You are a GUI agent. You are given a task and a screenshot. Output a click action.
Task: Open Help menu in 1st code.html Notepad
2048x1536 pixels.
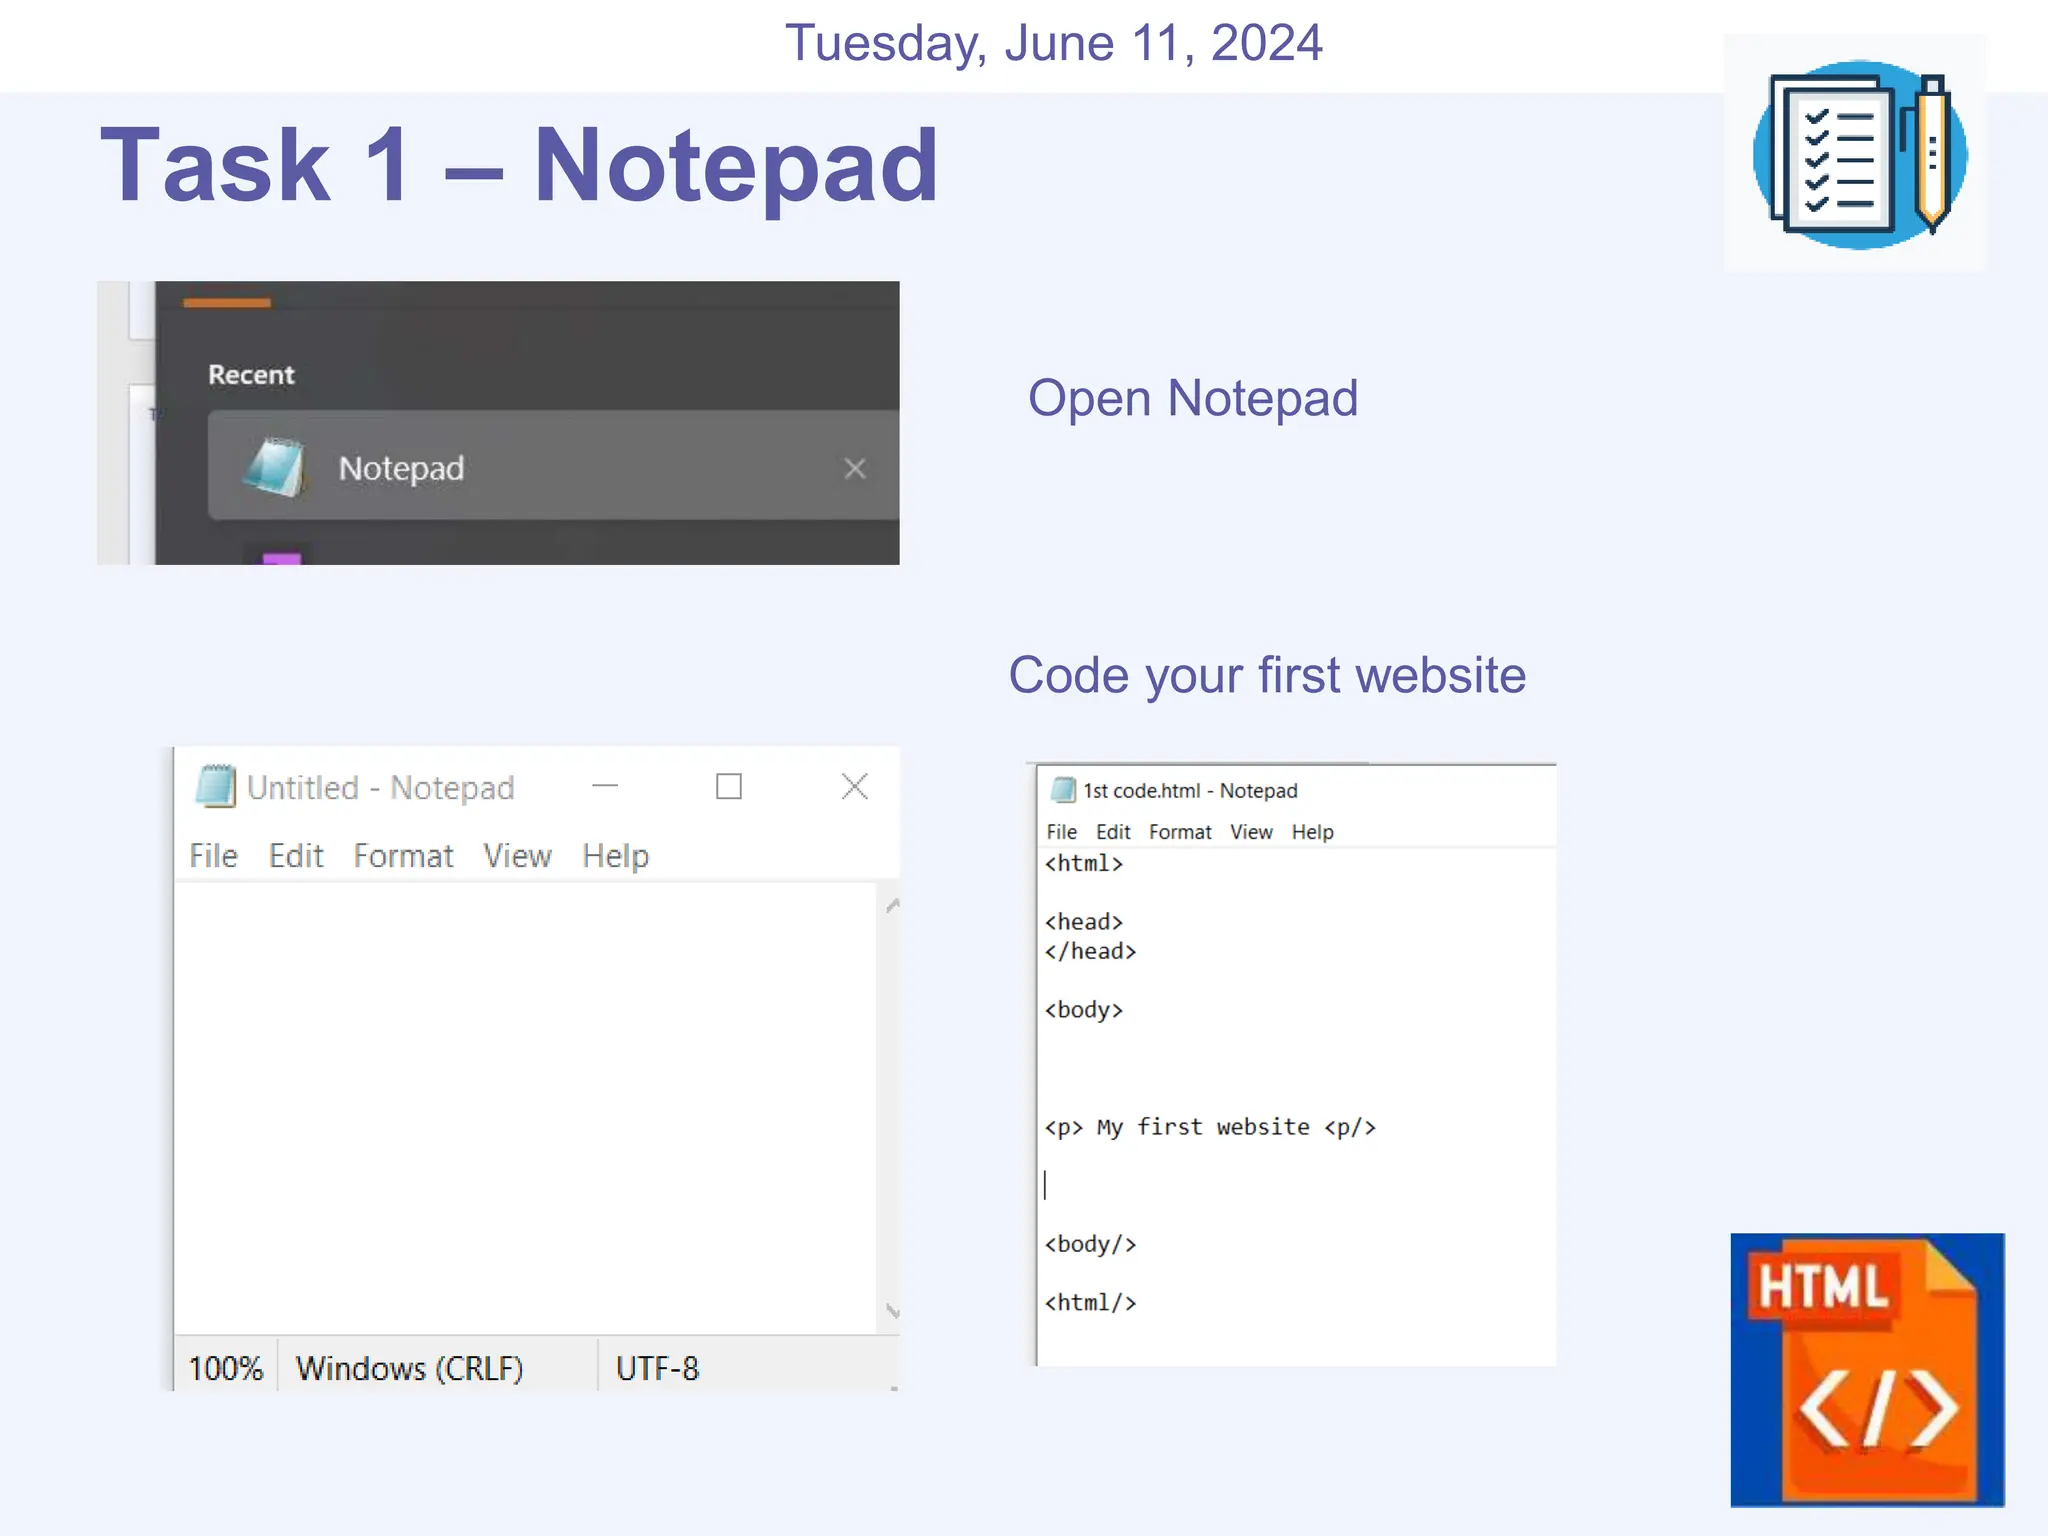1313,832
